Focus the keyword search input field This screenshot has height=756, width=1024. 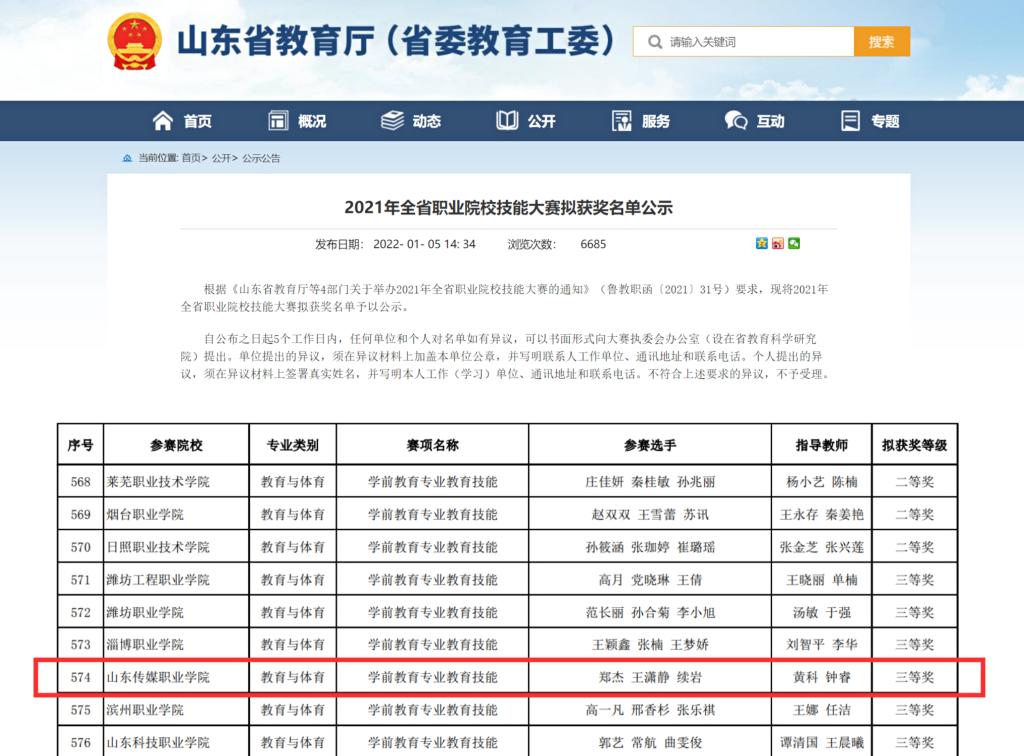click(743, 42)
